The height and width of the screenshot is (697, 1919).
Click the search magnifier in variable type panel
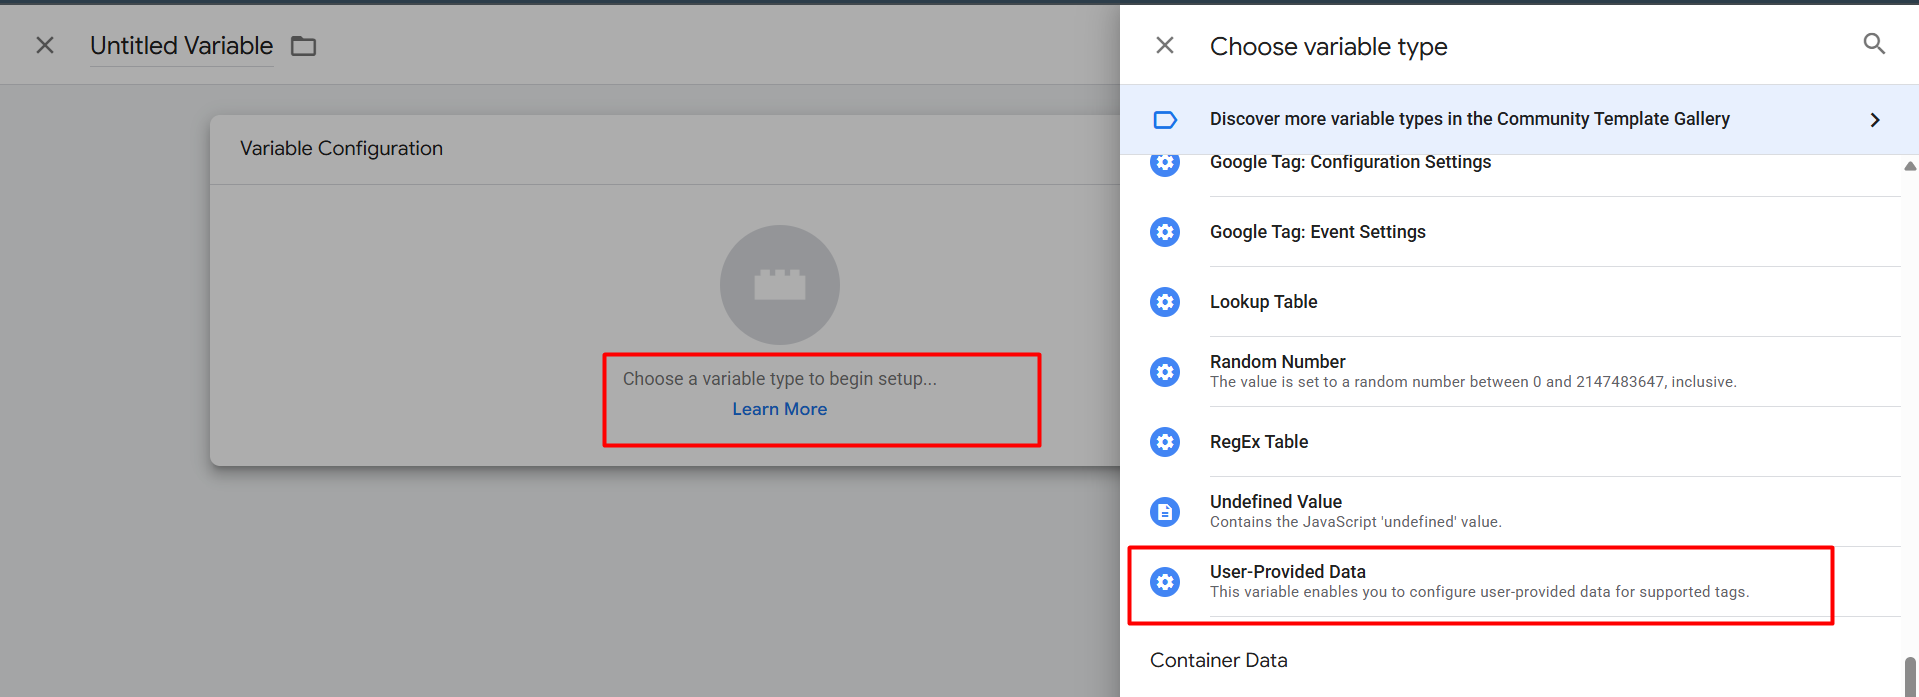1874,44
